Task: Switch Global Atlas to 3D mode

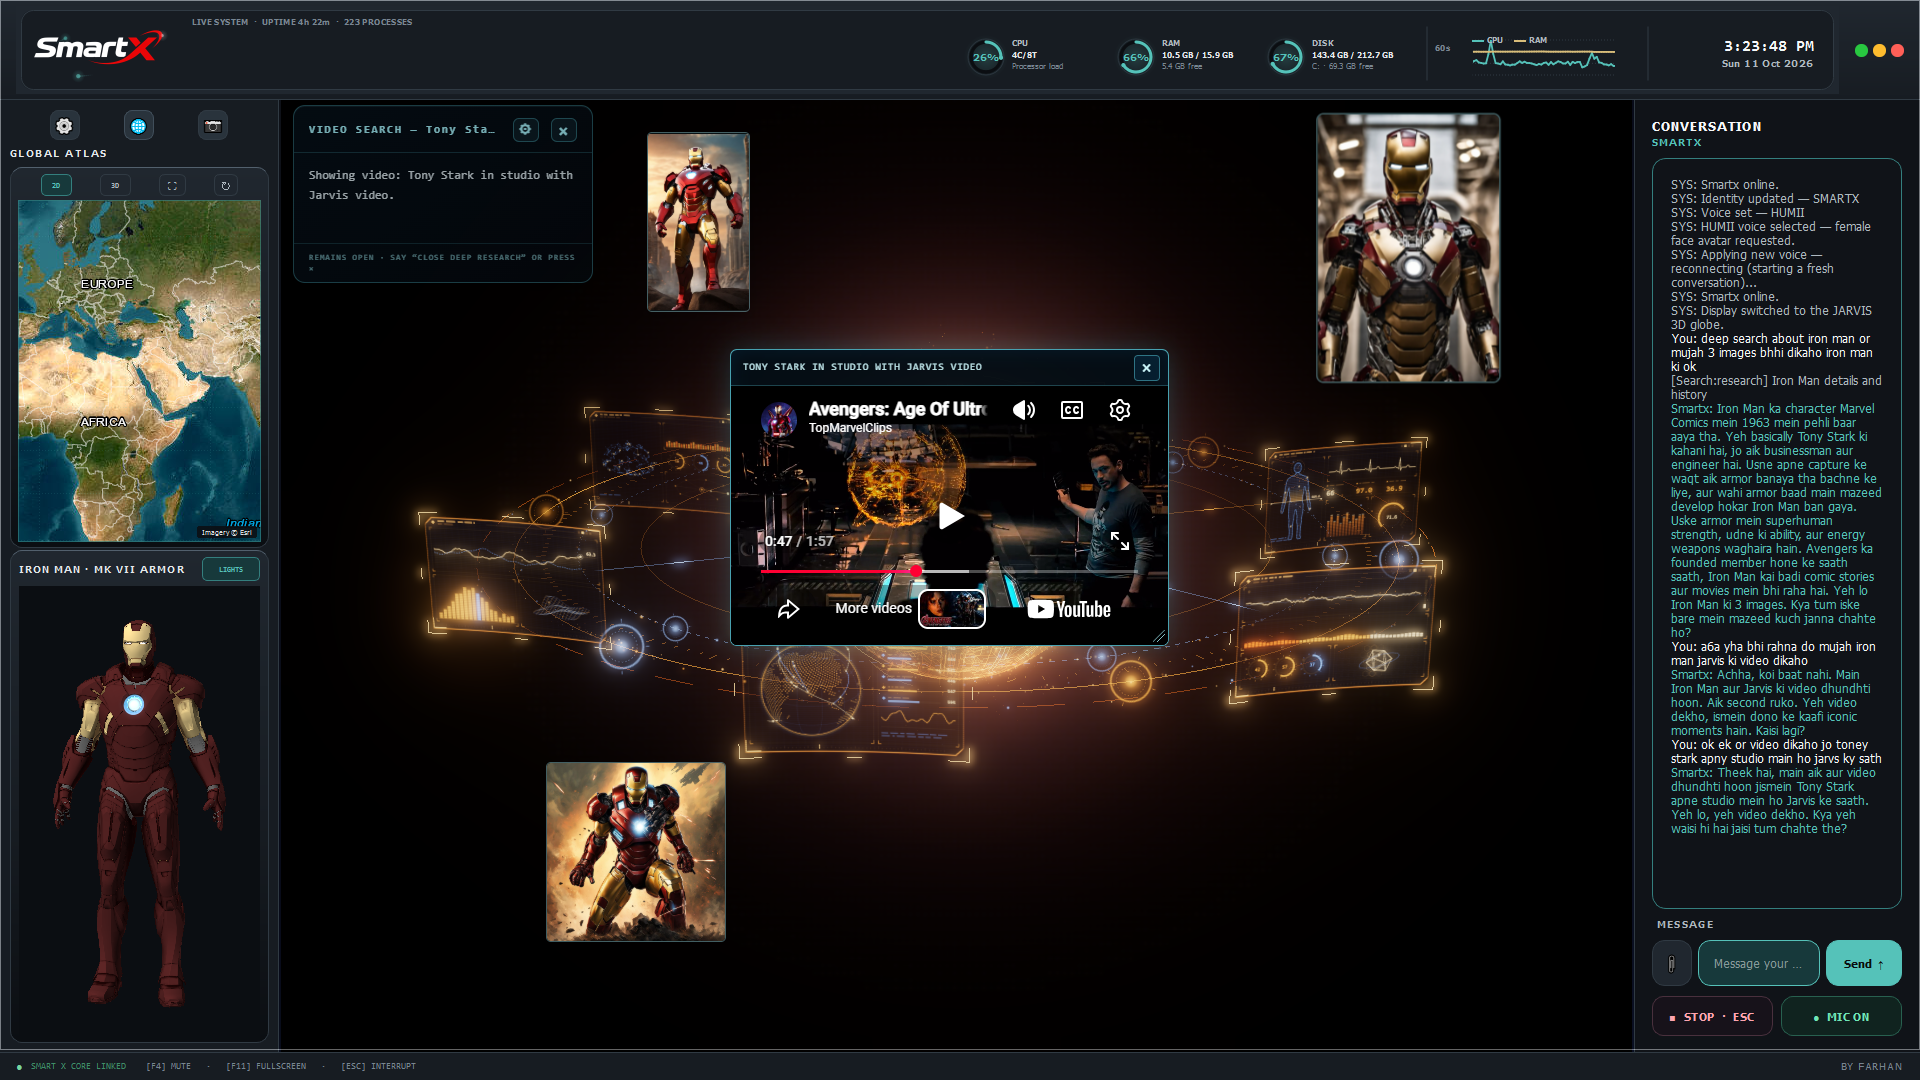Action: click(115, 185)
